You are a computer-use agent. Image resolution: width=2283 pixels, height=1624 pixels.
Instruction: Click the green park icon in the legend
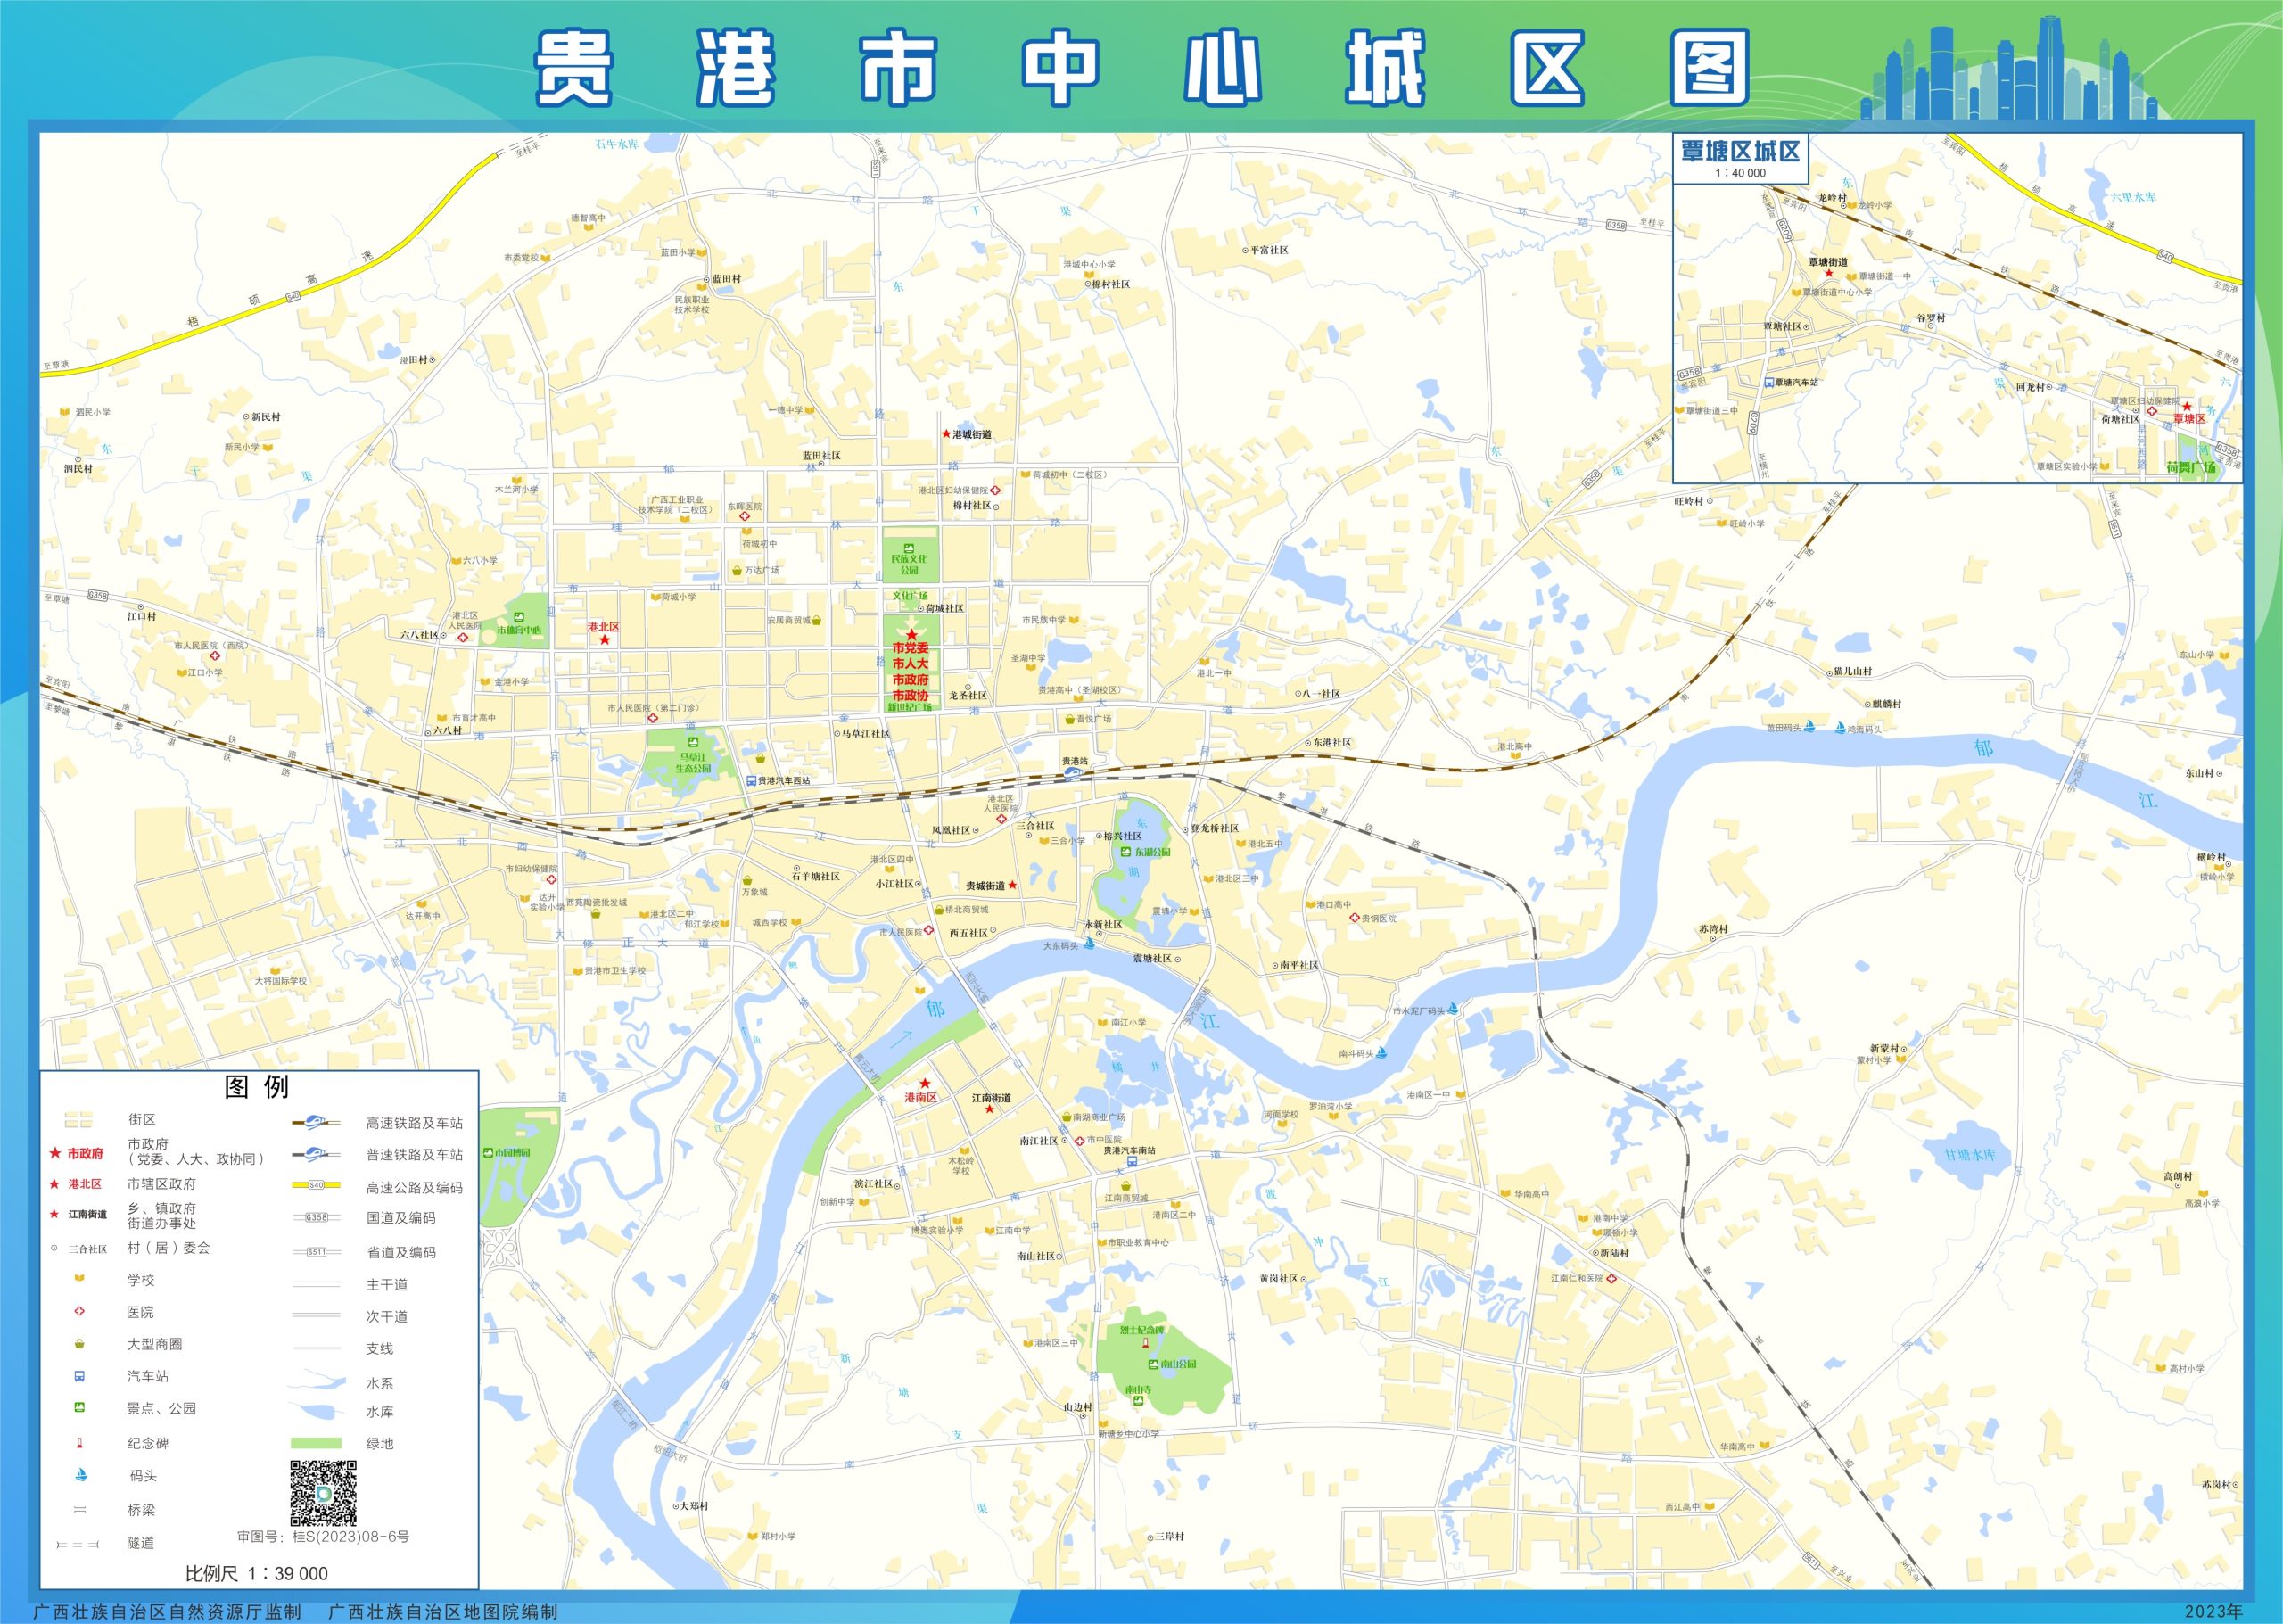pyautogui.click(x=79, y=1407)
